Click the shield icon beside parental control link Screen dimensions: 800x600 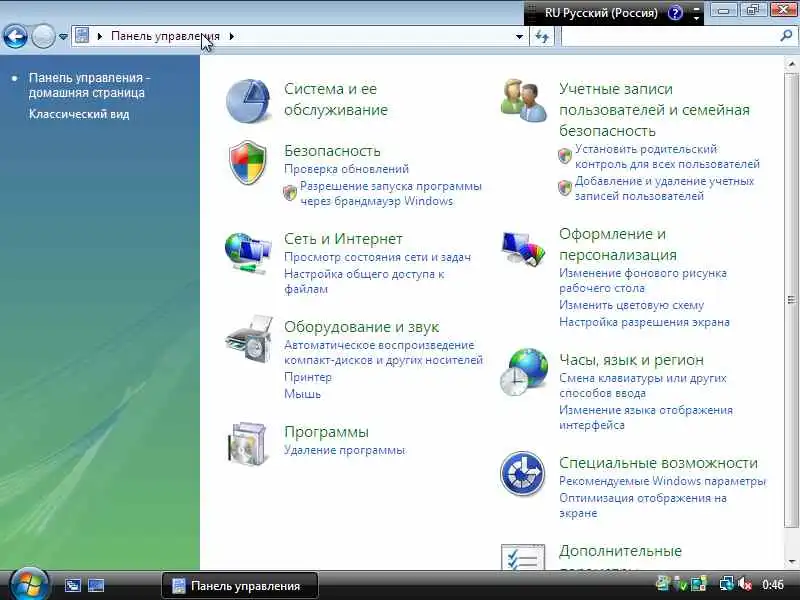point(565,156)
